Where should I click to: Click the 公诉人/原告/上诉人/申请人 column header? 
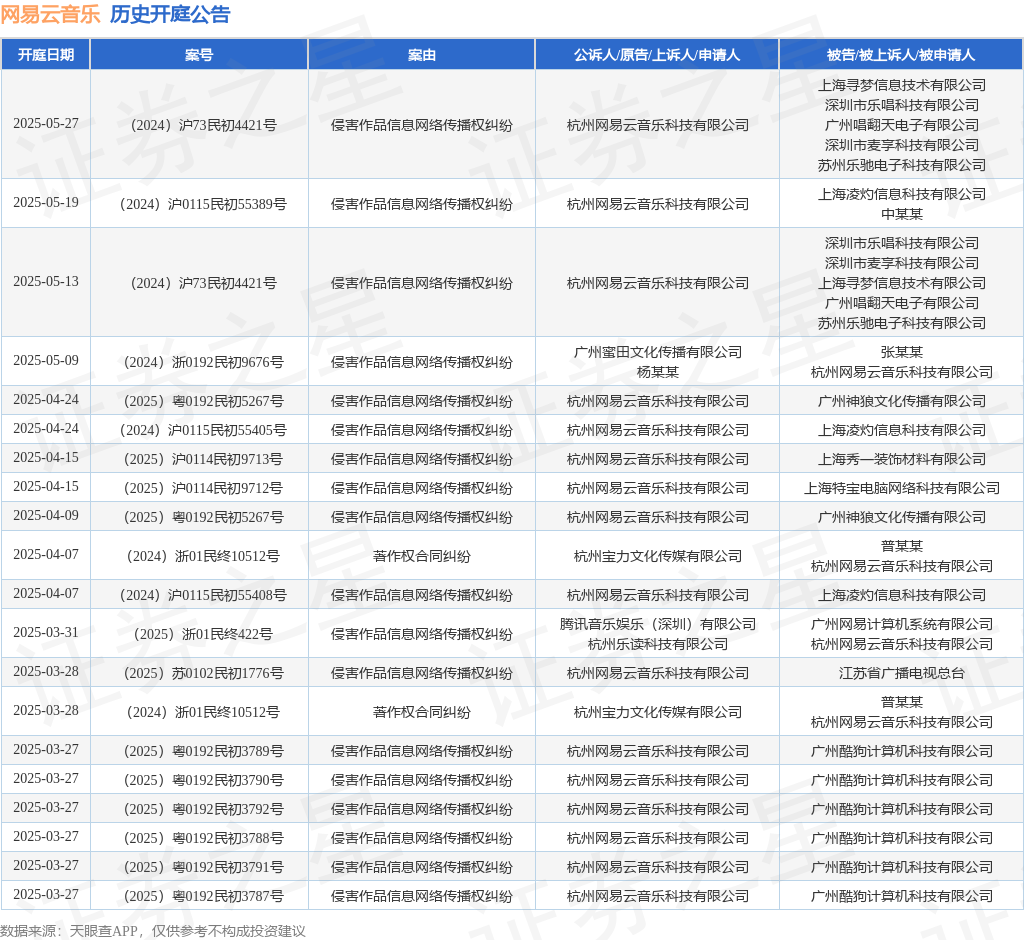(657, 55)
